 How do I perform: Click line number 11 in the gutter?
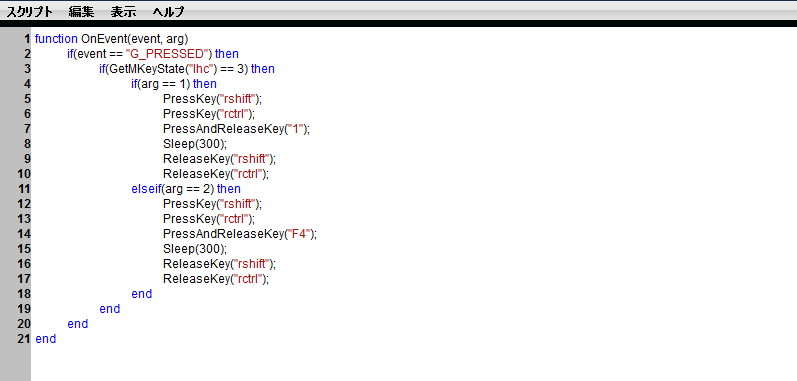click(x=24, y=188)
